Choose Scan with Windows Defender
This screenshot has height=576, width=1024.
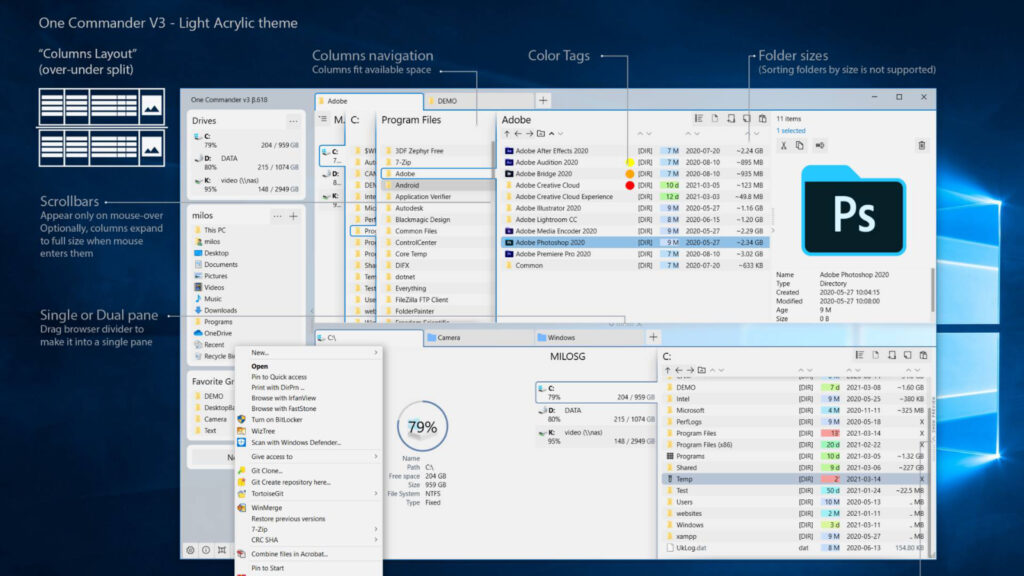[x=296, y=443]
